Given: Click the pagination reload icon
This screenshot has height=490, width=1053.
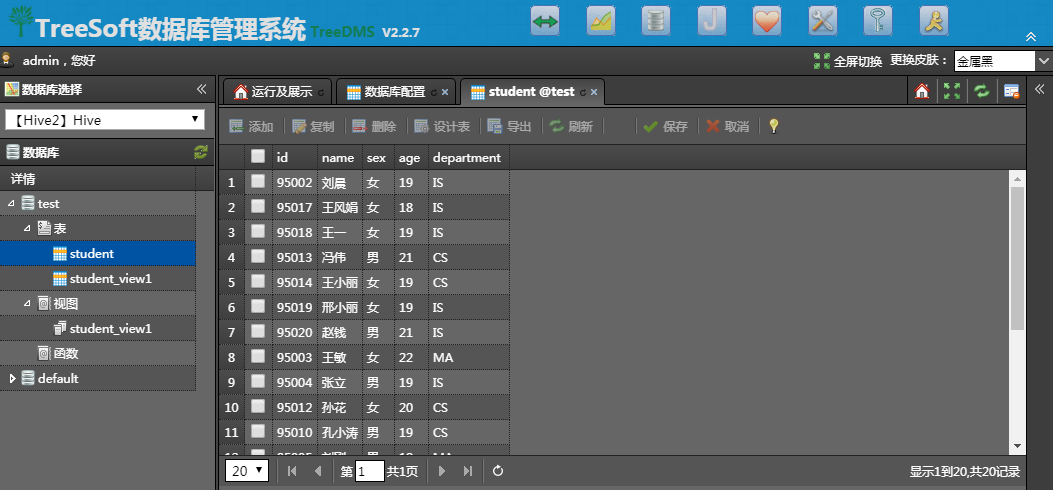Looking at the screenshot, I should (x=498, y=471).
